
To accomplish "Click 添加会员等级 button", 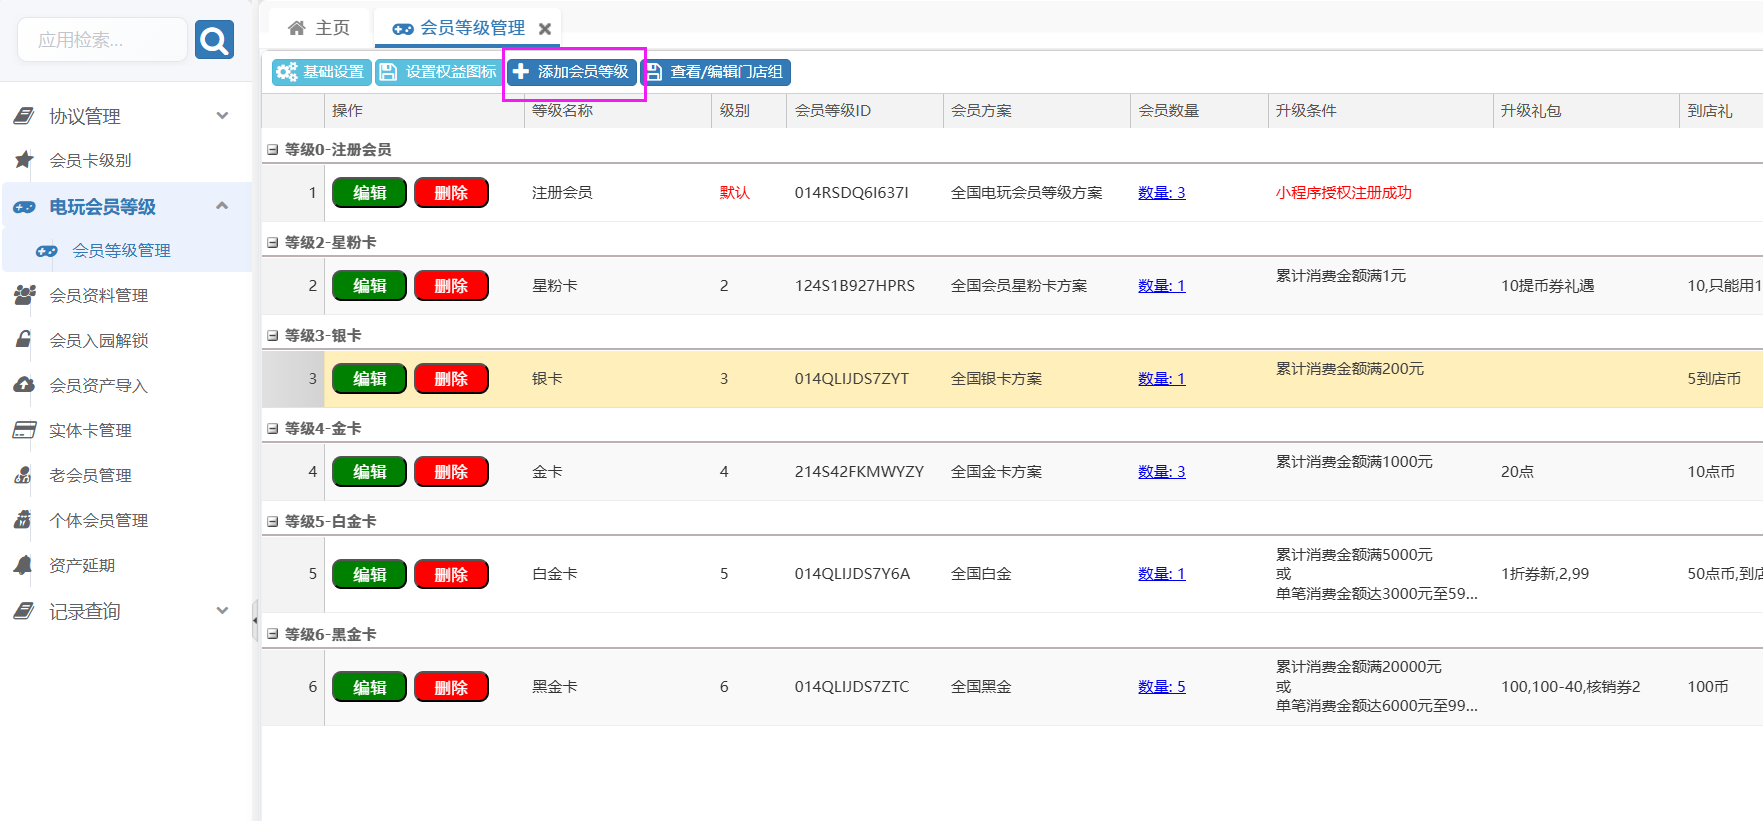I will (x=572, y=72).
